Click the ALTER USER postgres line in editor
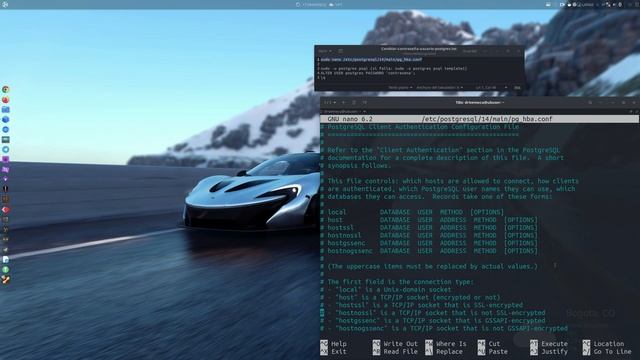The image size is (640, 360). pyautogui.click(x=367, y=73)
